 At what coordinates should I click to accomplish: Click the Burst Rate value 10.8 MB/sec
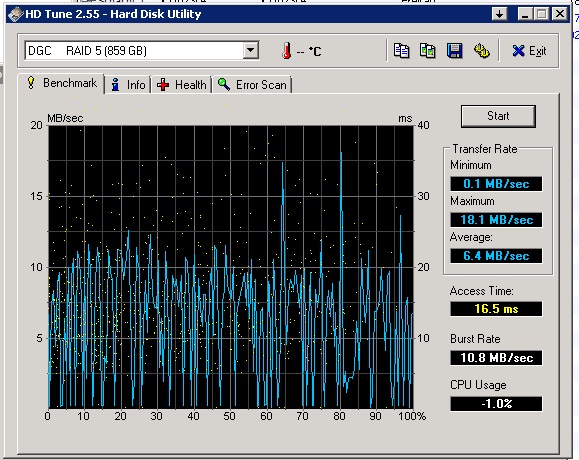(x=496, y=358)
